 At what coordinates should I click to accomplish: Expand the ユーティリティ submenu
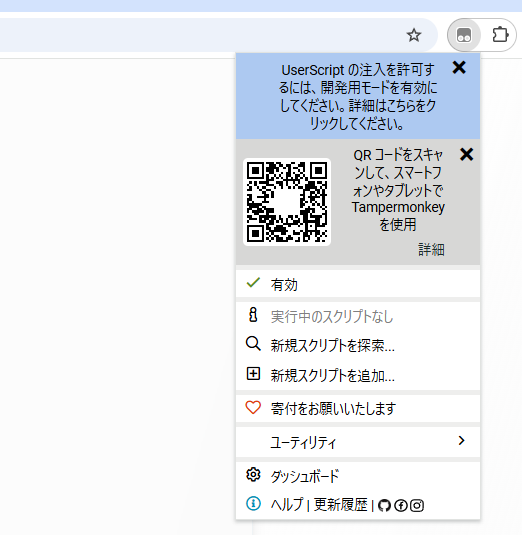click(x=358, y=442)
